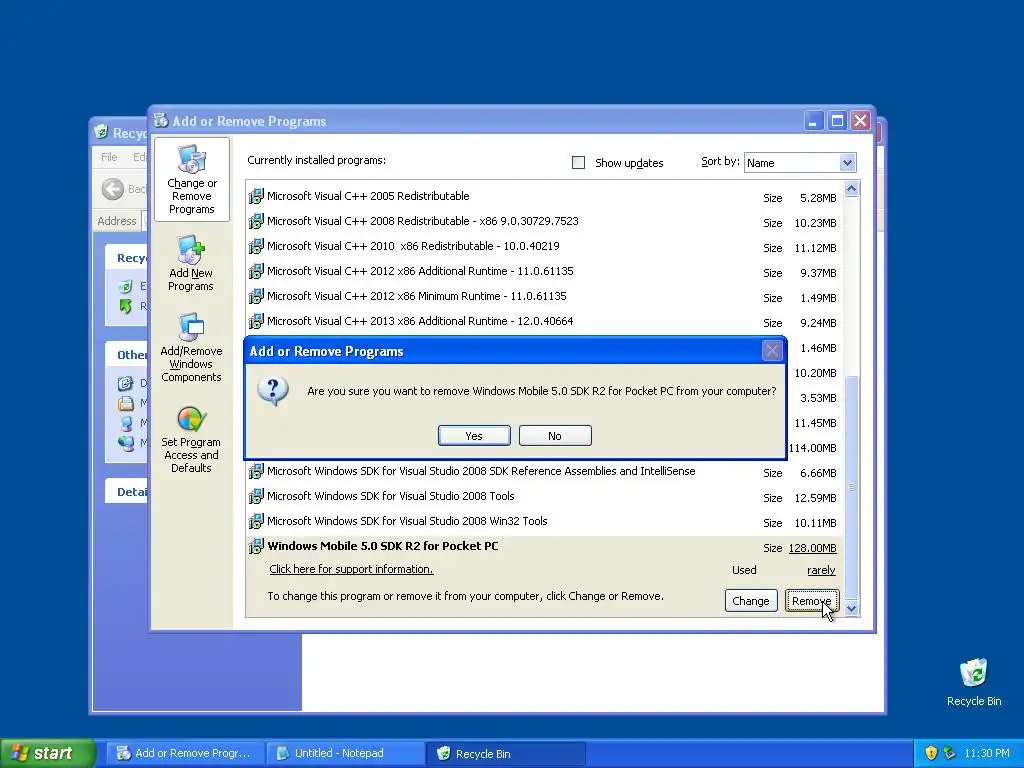Click icon of Windows Mobile 5.0 SDK R2

(x=256, y=547)
